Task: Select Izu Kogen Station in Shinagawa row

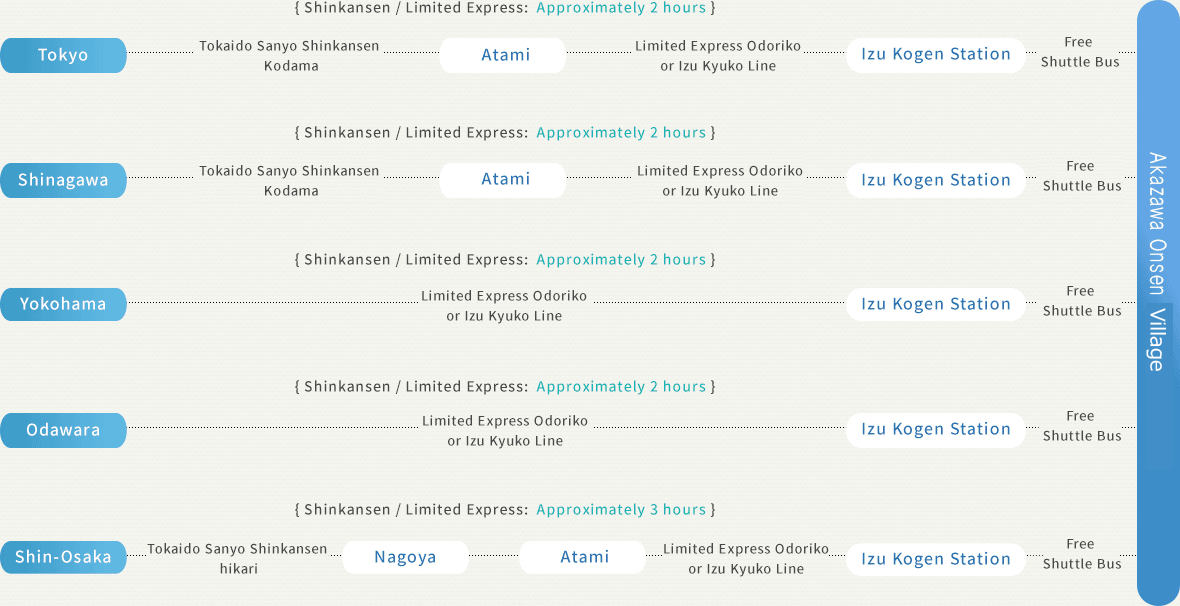Action: pos(935,180)
